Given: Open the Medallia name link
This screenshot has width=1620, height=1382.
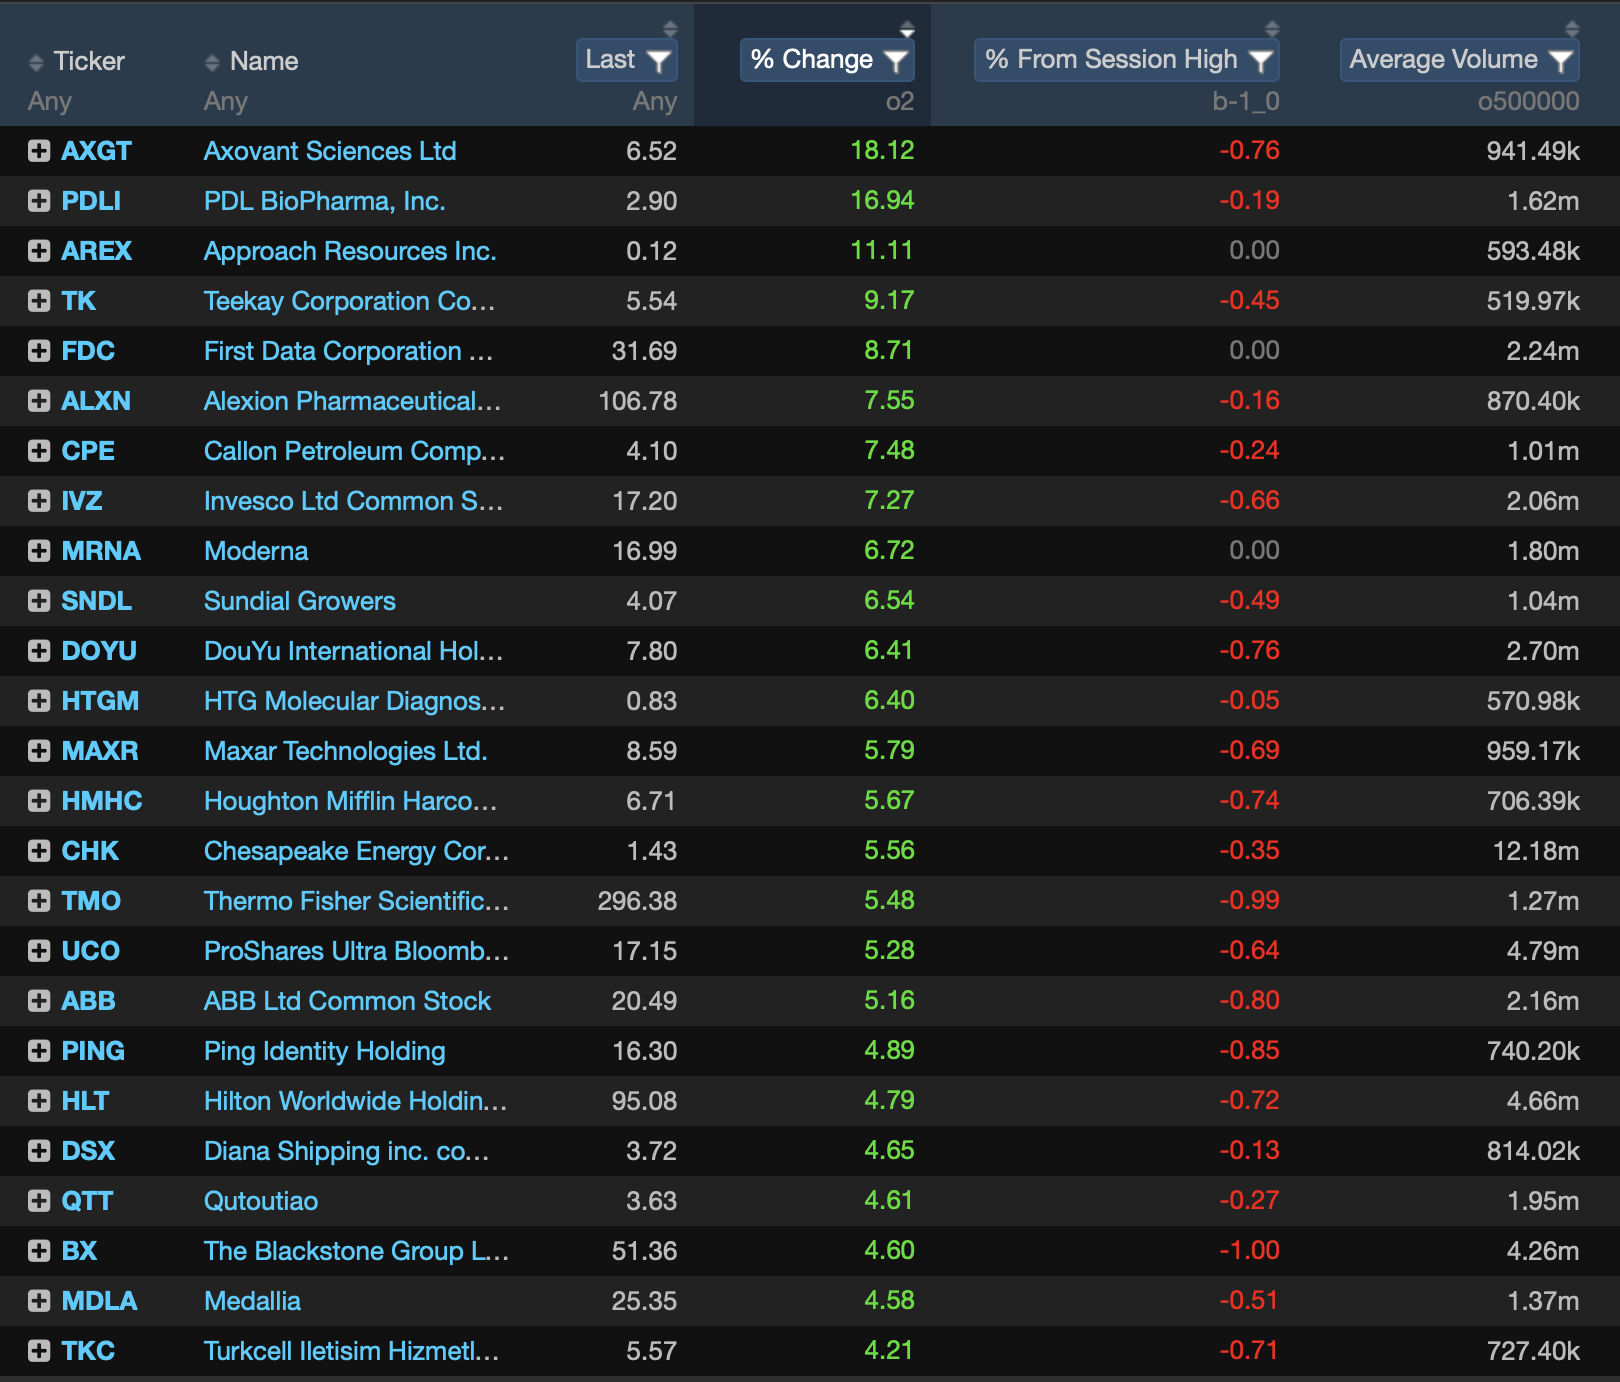Looking at the screenshot, I should click(x=252, y=1301).
